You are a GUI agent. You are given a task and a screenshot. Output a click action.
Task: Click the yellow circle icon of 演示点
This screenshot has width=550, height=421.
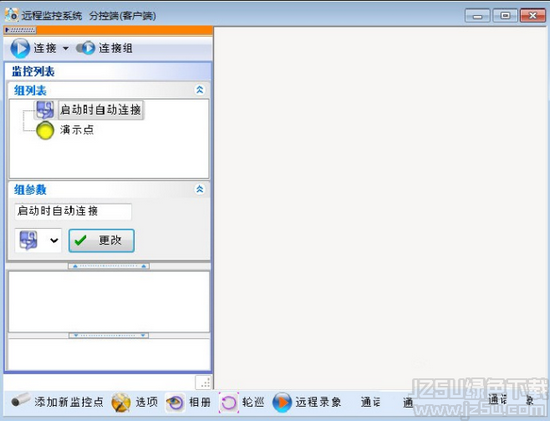[x=45, y=130]
